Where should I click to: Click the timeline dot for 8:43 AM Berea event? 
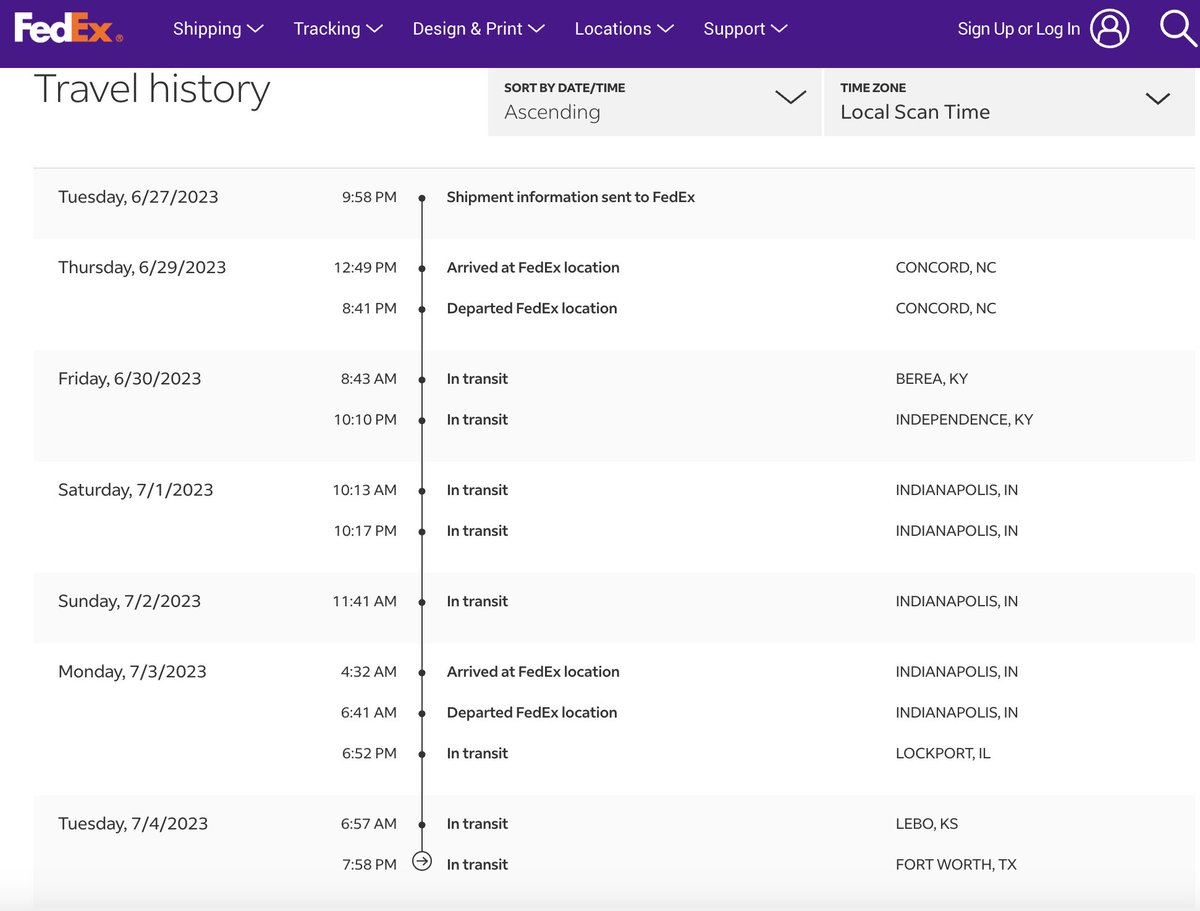(422, 379)
